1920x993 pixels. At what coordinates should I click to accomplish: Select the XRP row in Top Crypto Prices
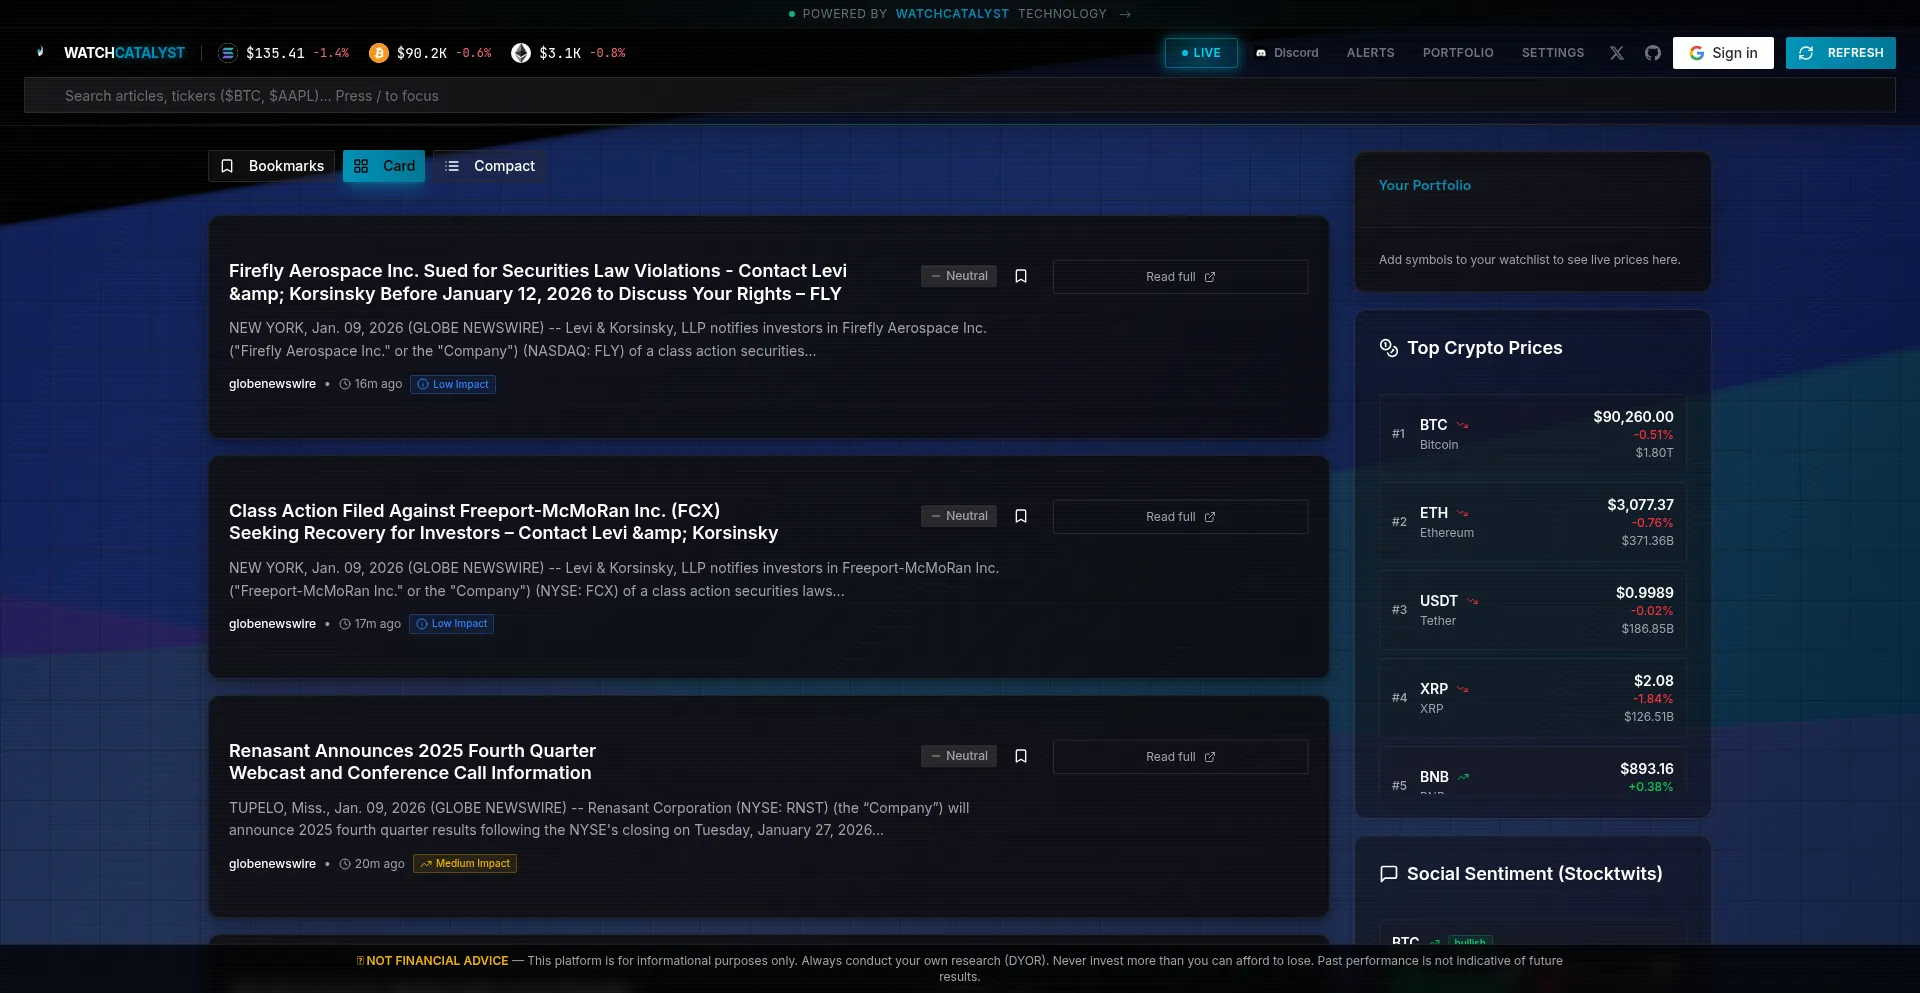(1532, 698)
